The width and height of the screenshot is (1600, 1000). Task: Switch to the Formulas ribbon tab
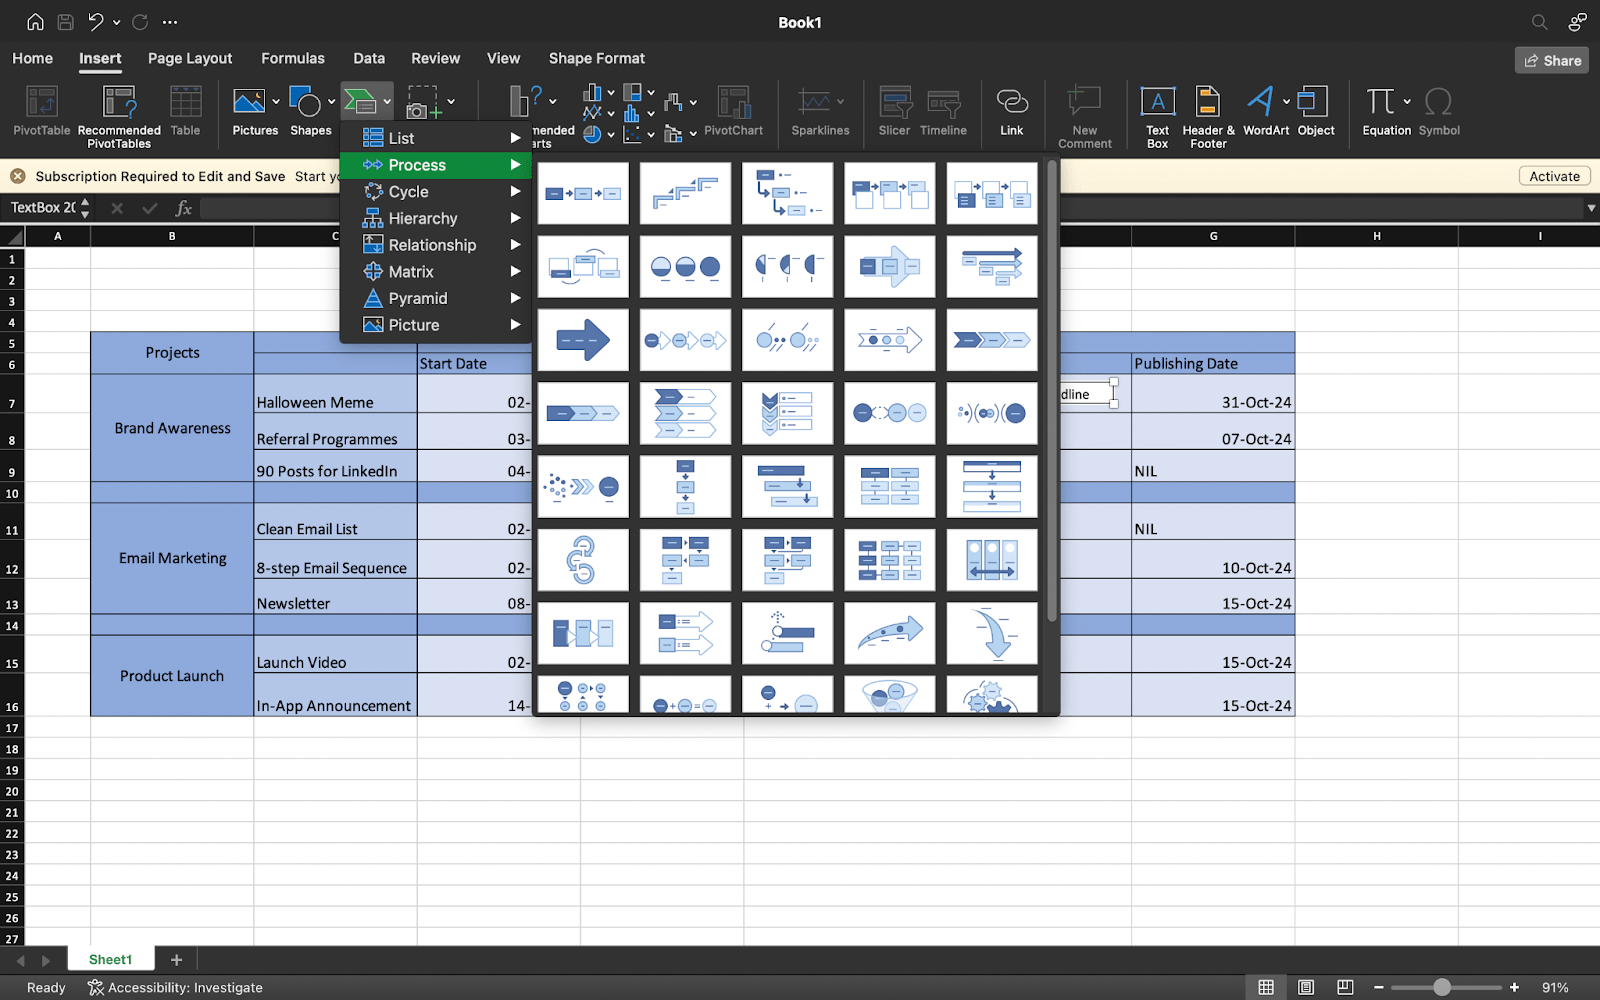coord(292,58)
